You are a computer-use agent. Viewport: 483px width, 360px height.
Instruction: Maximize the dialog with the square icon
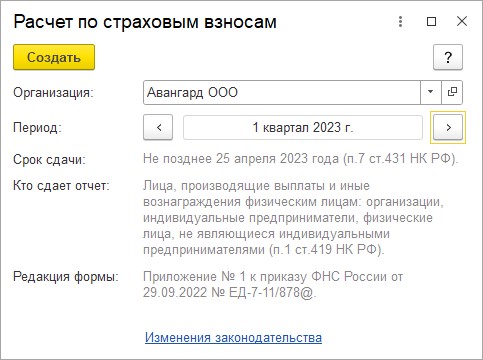pos(431,22)
